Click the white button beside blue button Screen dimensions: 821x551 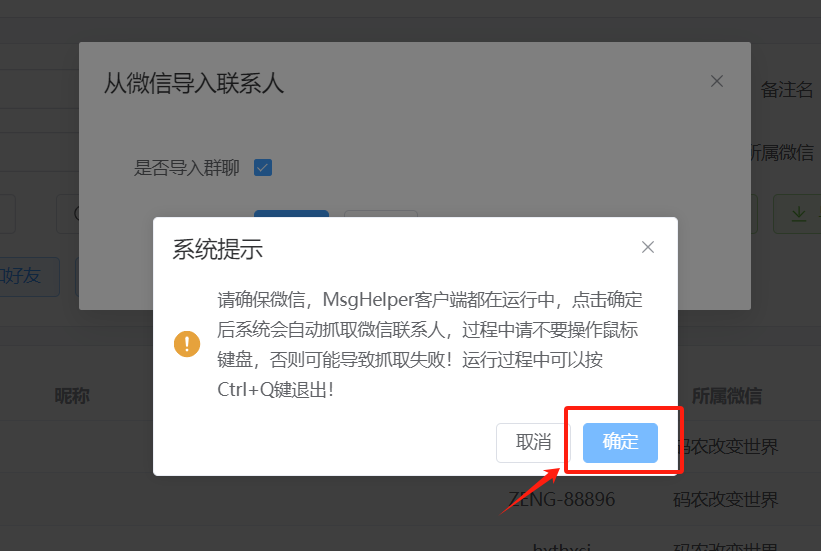point(381,214)
